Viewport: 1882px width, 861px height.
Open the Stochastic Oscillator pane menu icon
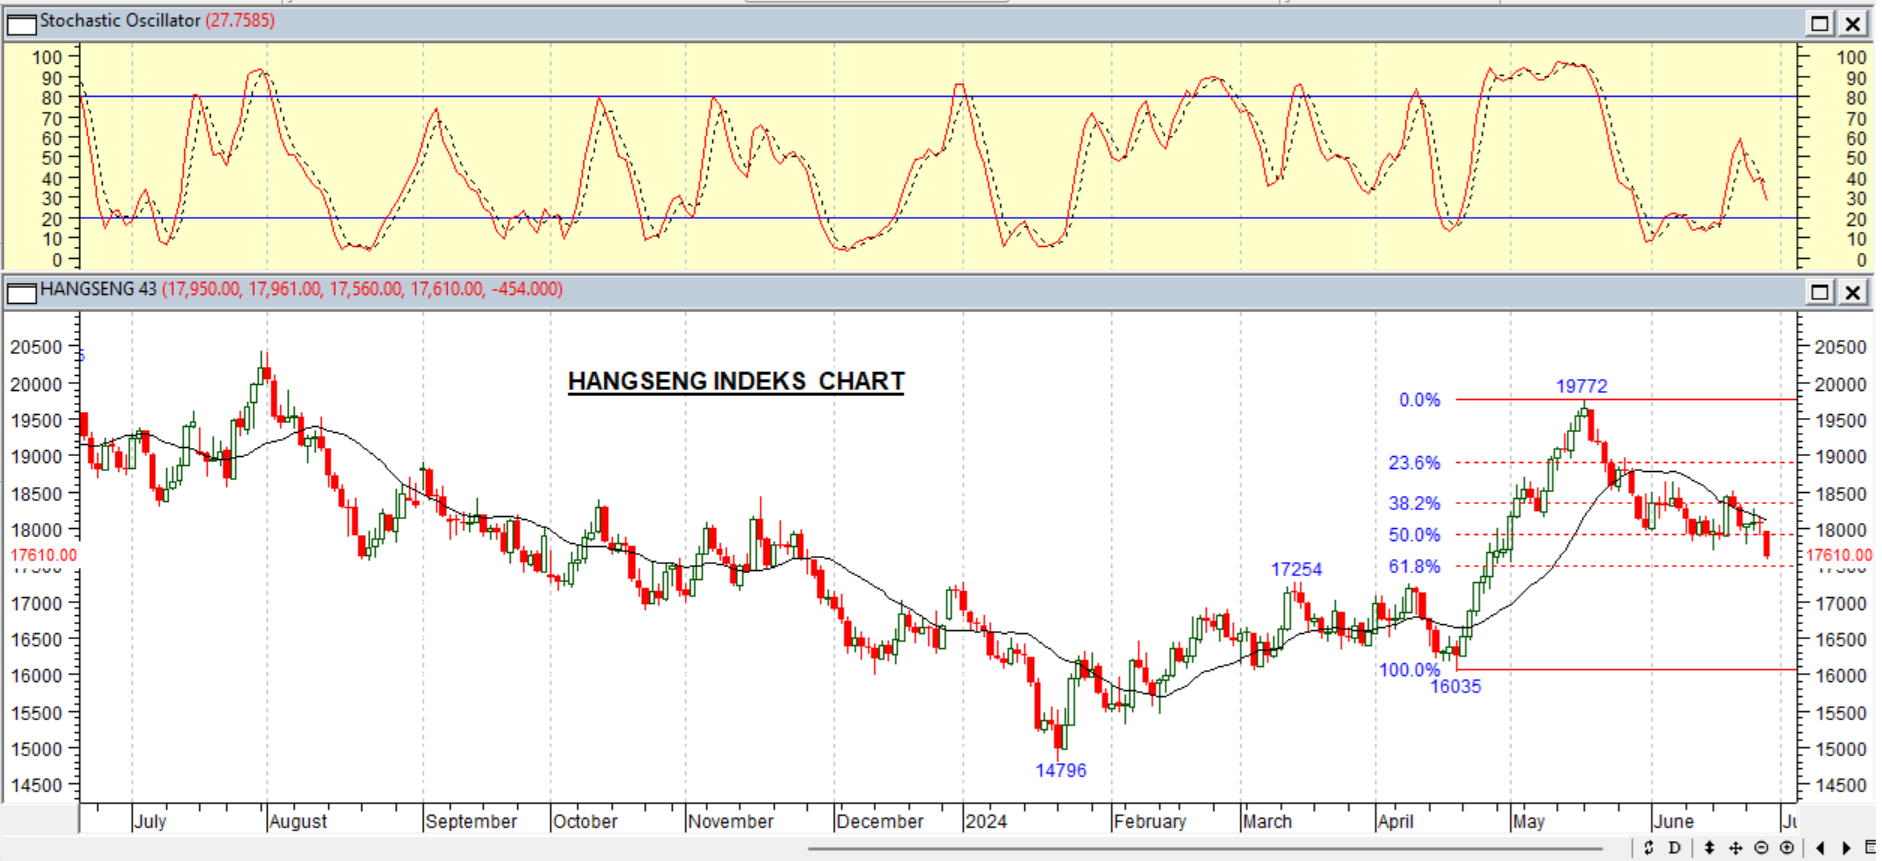pos(21,23)
